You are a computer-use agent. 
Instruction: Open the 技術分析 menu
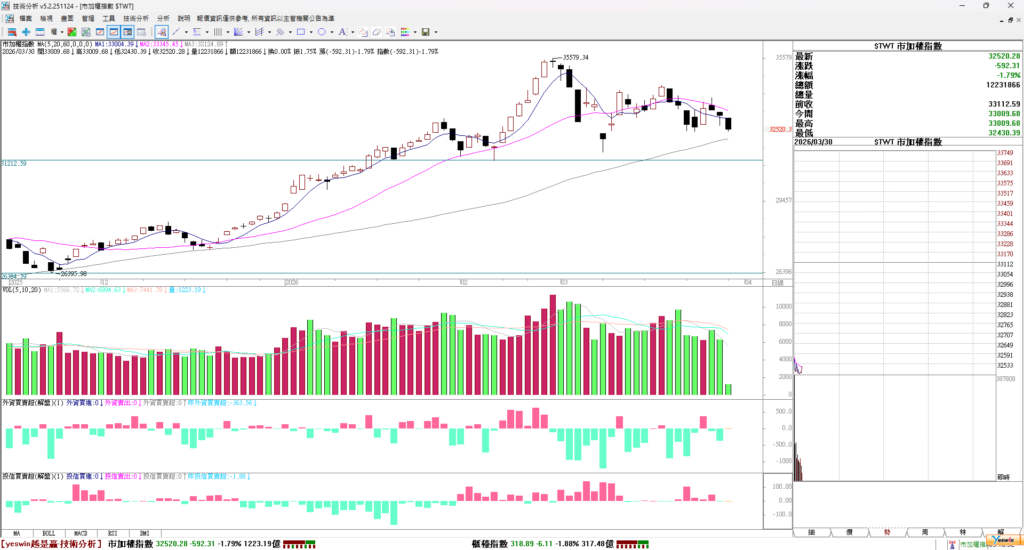pyautogui.click(x=136, y=18)
